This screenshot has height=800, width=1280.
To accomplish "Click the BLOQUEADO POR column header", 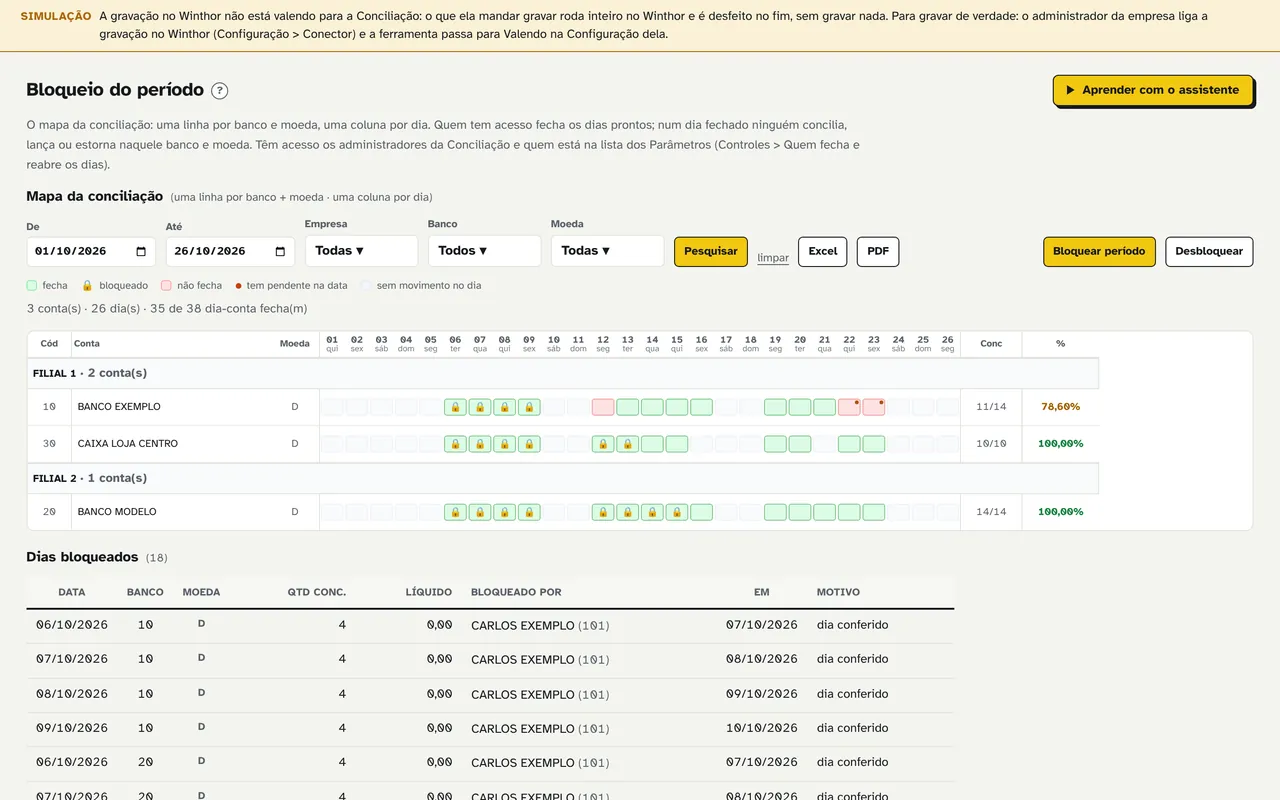I will (516, 592).
